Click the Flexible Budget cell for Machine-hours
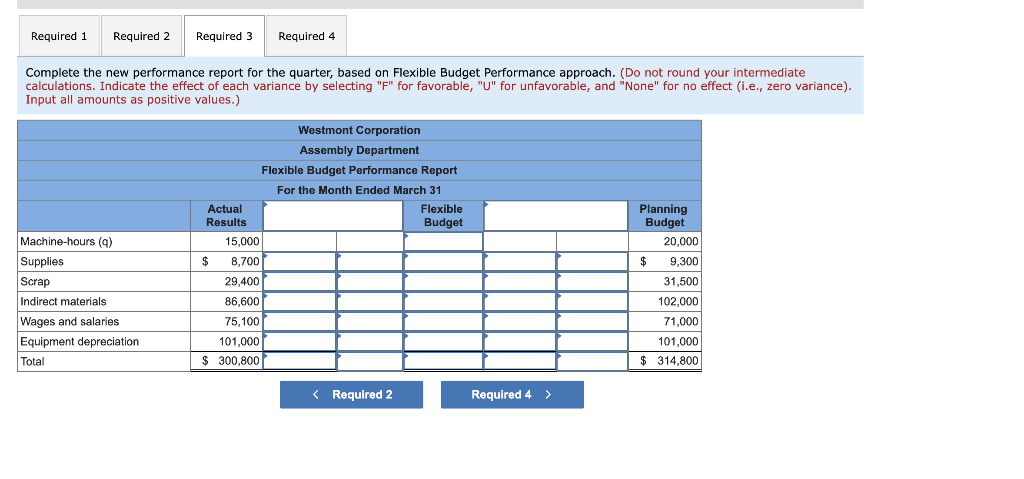The image size is (1024, 479). coord(443,241)
